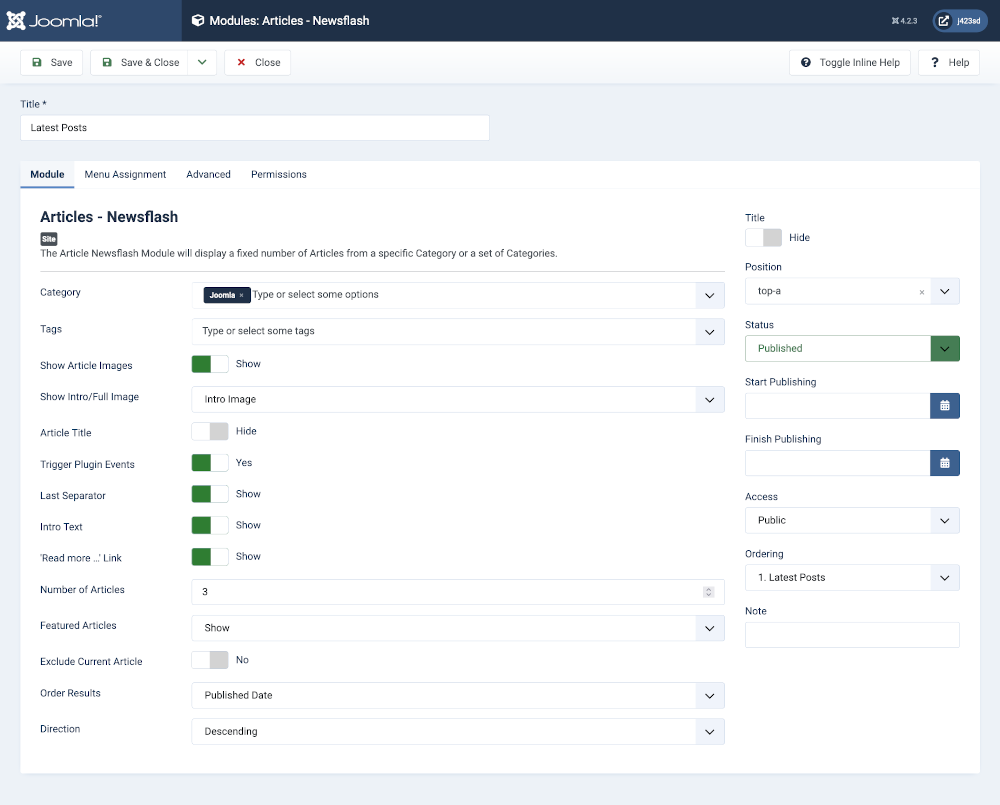Viewport: 1000px width, 805px height.
Task: Switch Exclude Current Article to Yes
Action: (x=209, y=659)
